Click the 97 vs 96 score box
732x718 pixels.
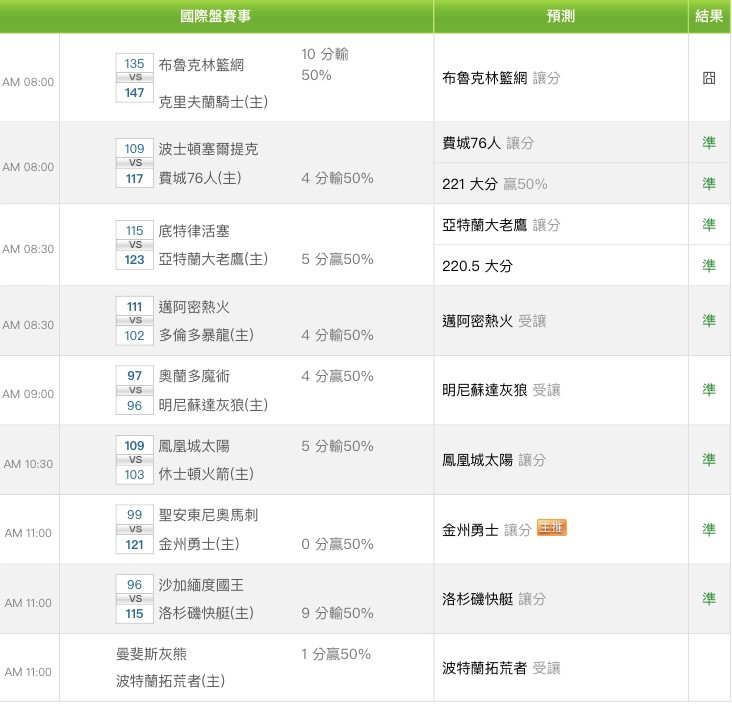pyautogui.click(x=134, y=390)
